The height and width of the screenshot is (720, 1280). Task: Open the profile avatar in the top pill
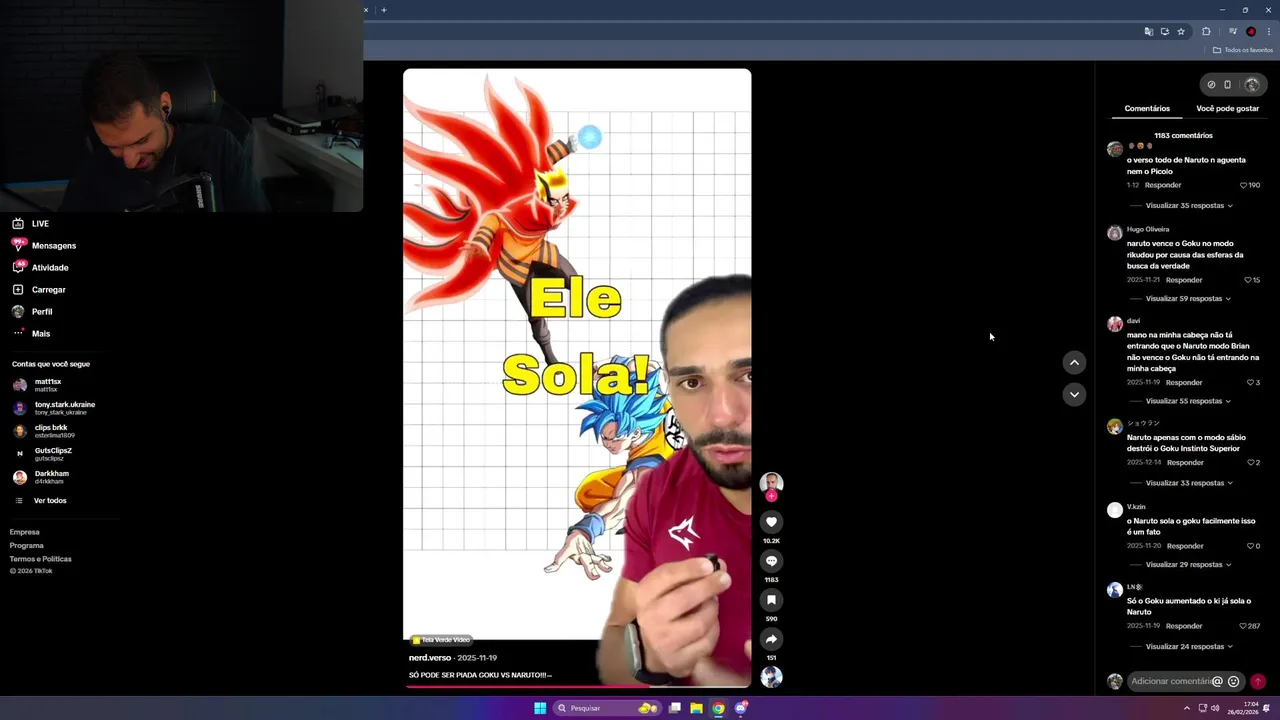click(x=1251, y=85)
